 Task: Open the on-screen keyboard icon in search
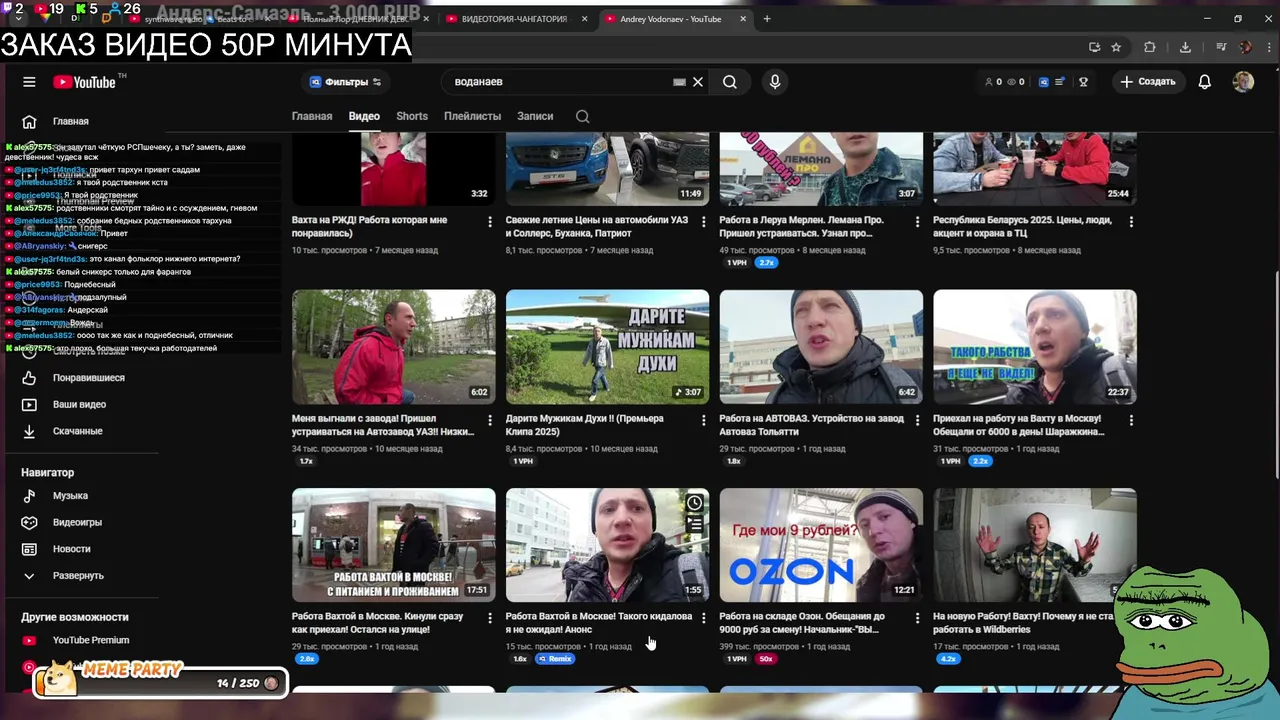point(679,82)
